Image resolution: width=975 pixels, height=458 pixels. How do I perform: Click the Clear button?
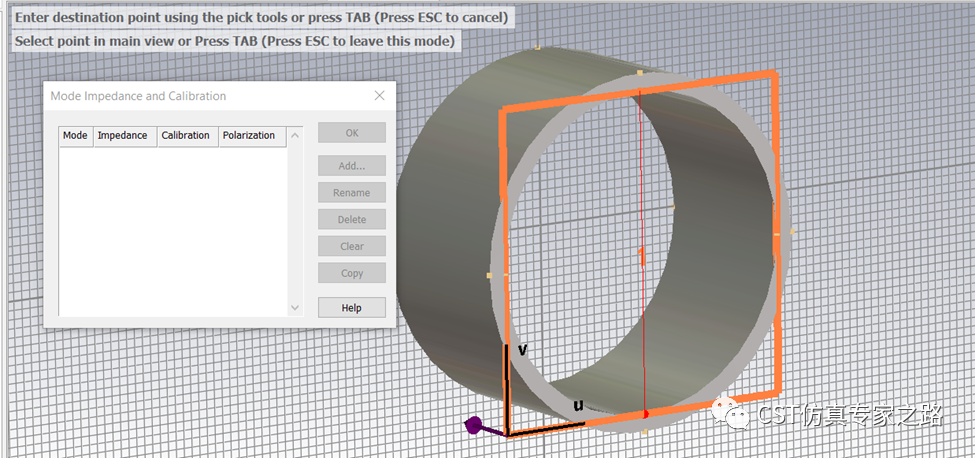352,246
